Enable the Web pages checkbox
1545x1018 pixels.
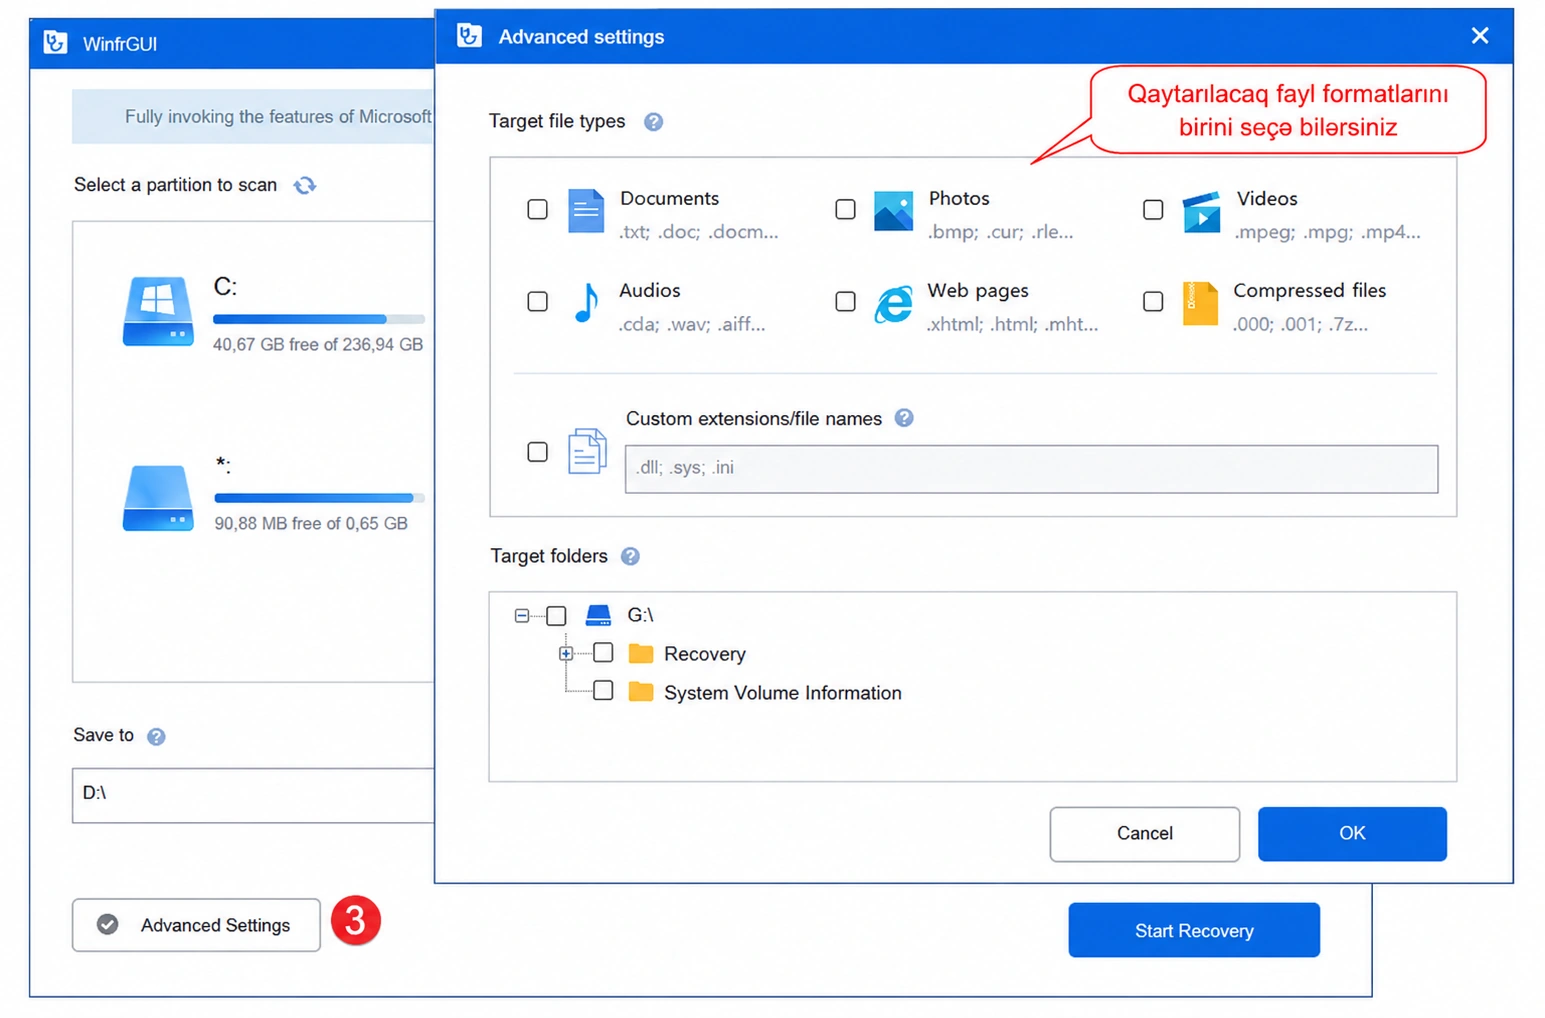point(845,301)
